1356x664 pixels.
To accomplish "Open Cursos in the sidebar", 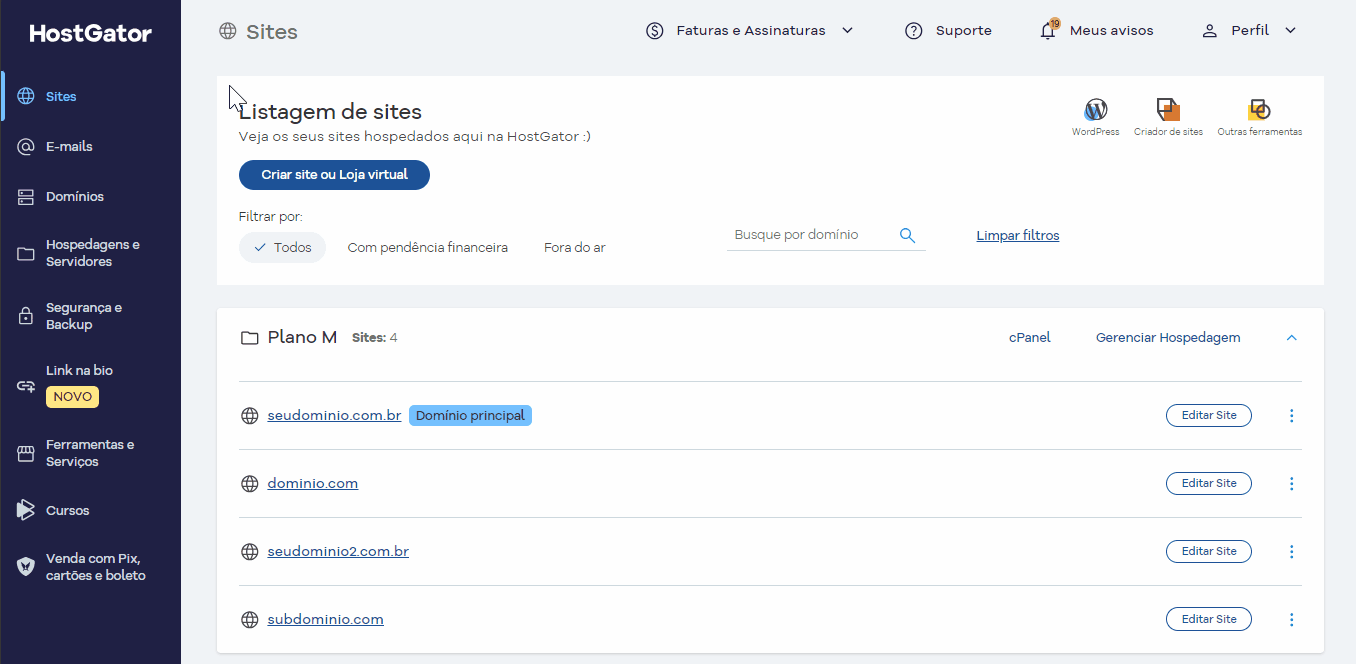I will [68, 511].
